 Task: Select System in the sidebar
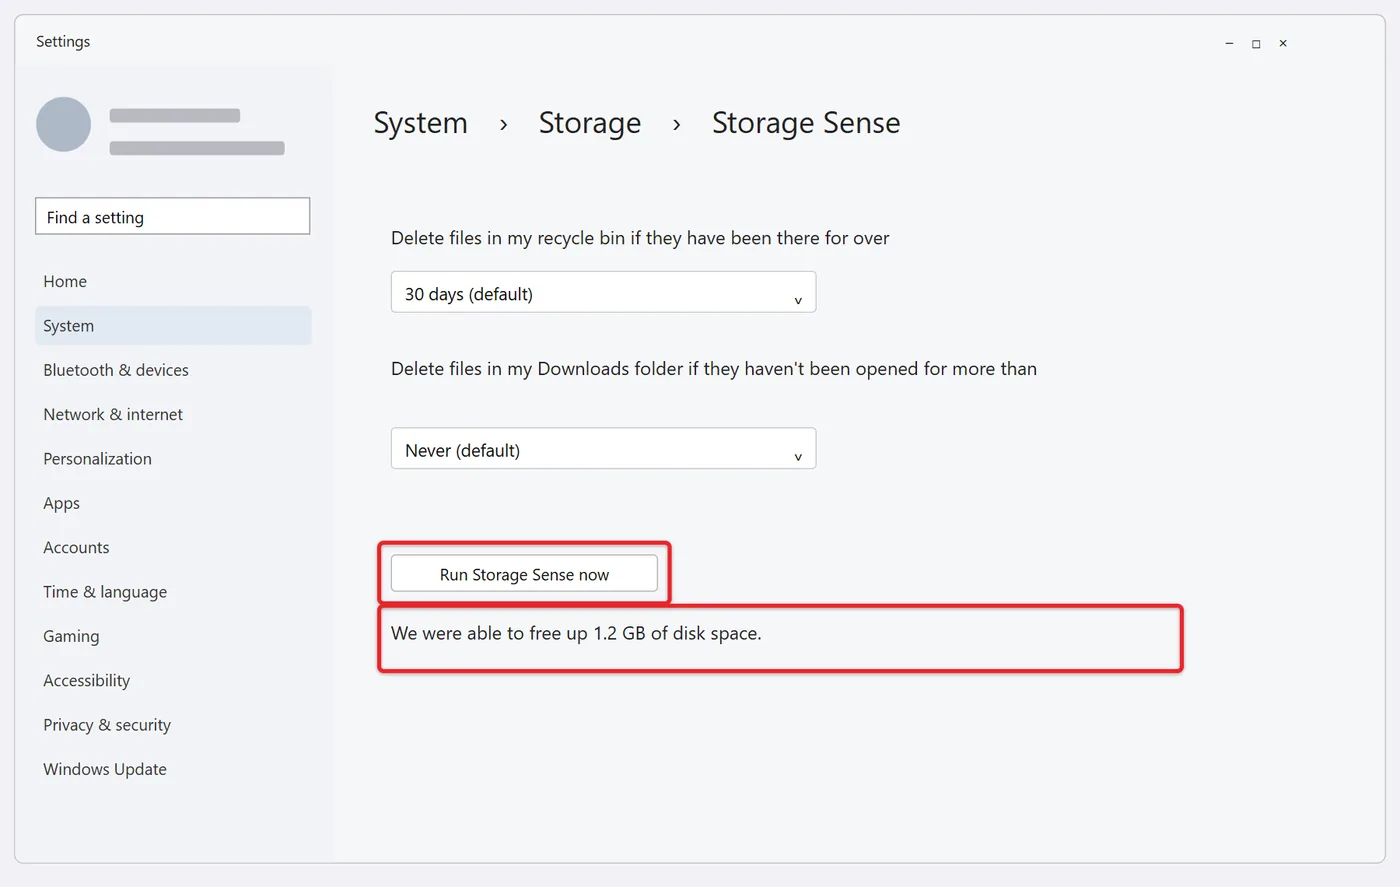tap(173, 326)
